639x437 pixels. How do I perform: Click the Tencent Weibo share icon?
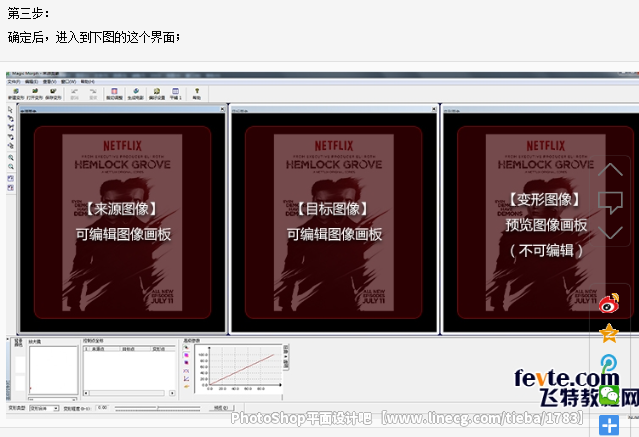[x=609, y=362]
